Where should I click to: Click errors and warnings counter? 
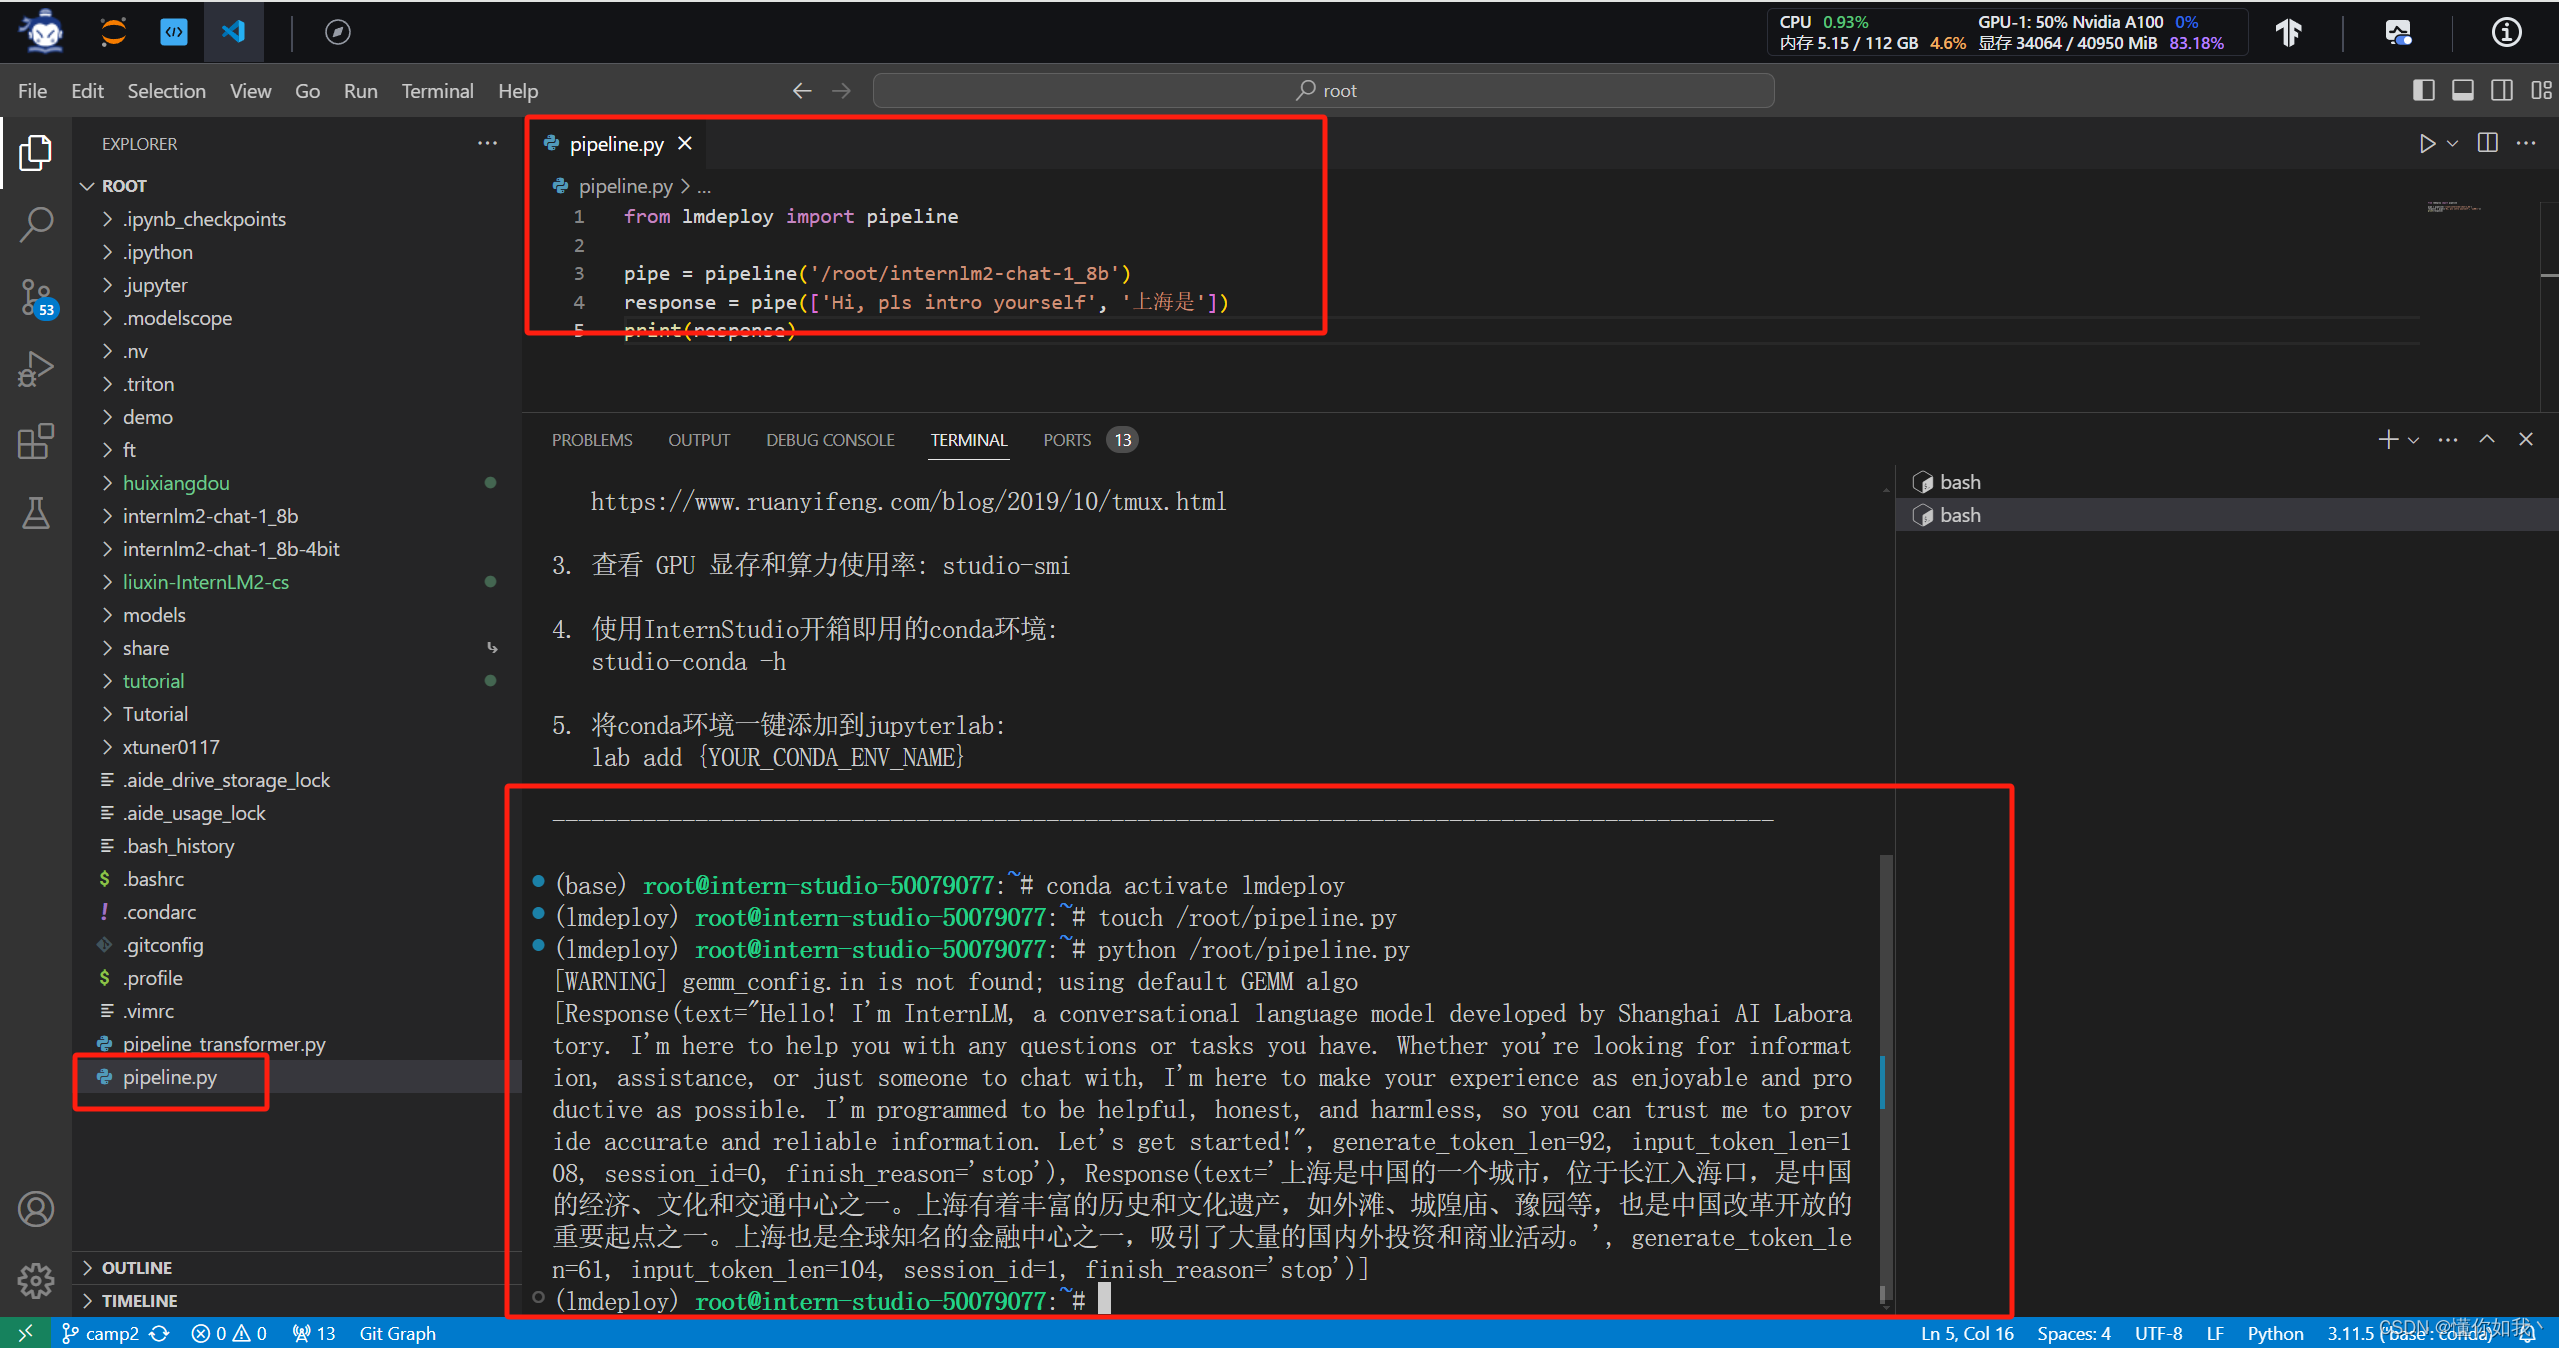coord(229,1333)
